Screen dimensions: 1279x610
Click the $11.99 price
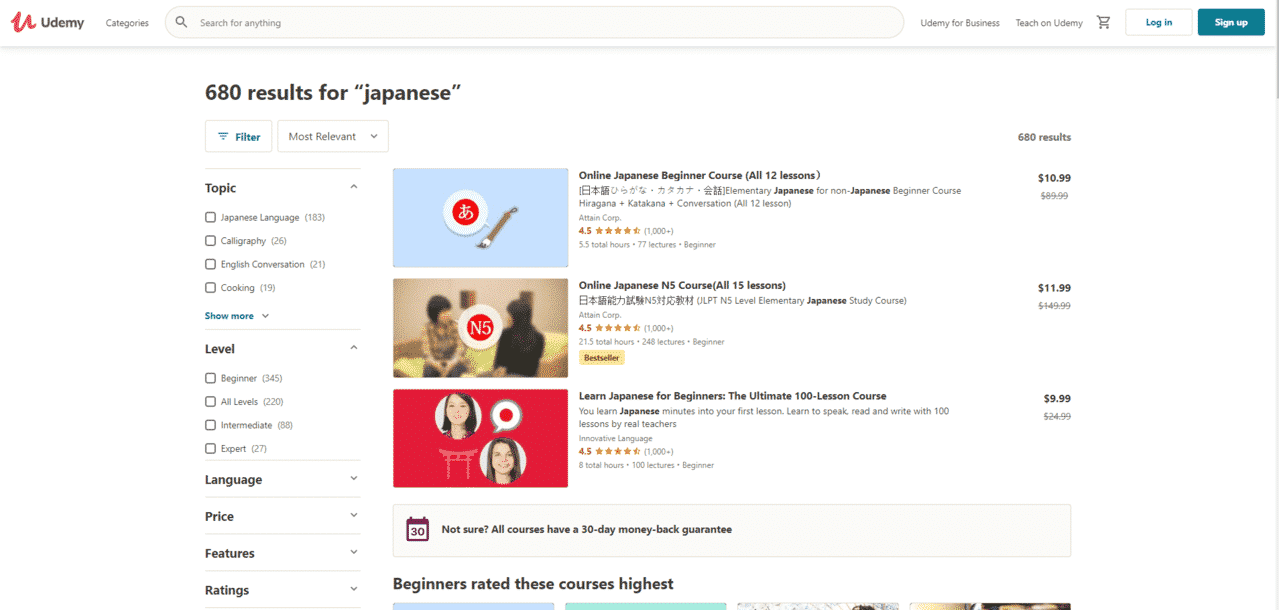(x=1054, y=288)
